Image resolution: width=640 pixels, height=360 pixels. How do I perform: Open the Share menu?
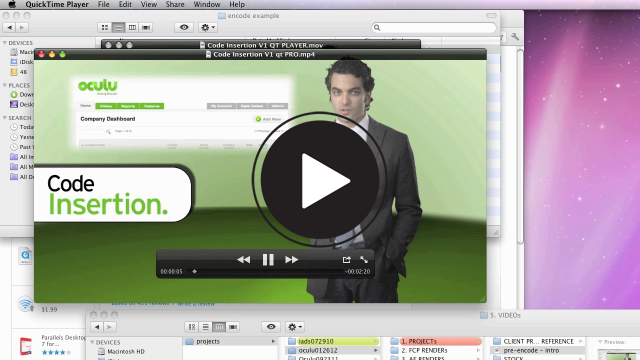coord(175,4)
